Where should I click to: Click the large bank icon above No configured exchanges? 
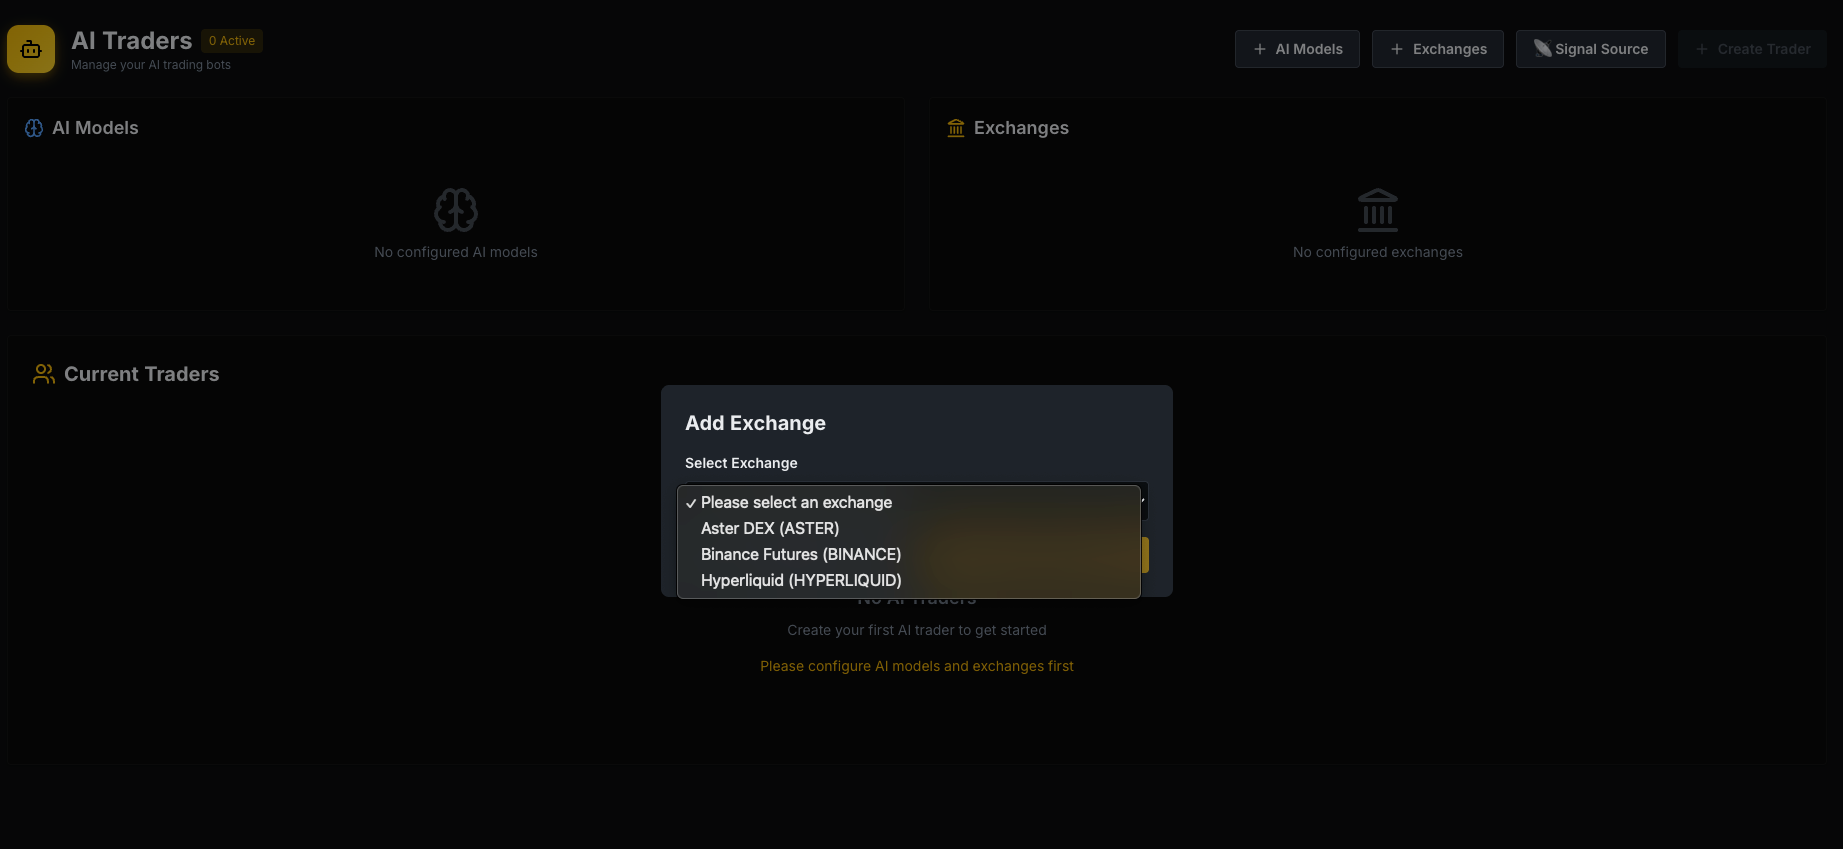pyautogui.click(x=1378, y=210)
